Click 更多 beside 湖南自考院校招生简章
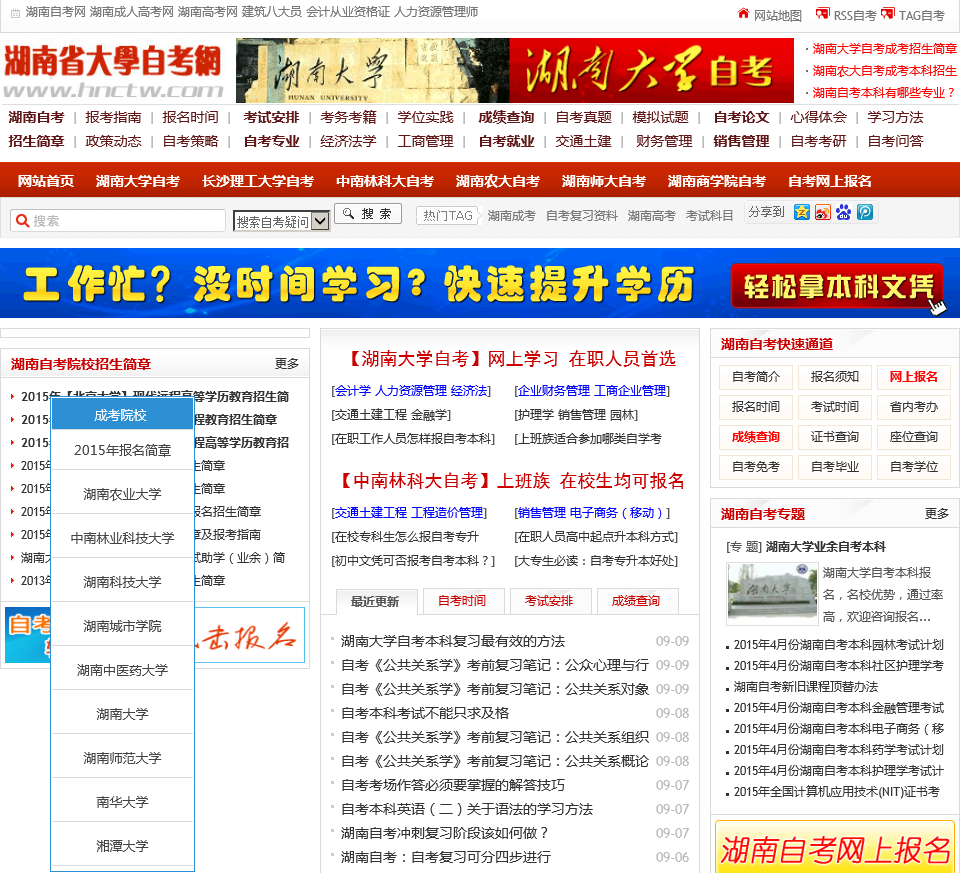Screen dimensions: 960x873 287,364
